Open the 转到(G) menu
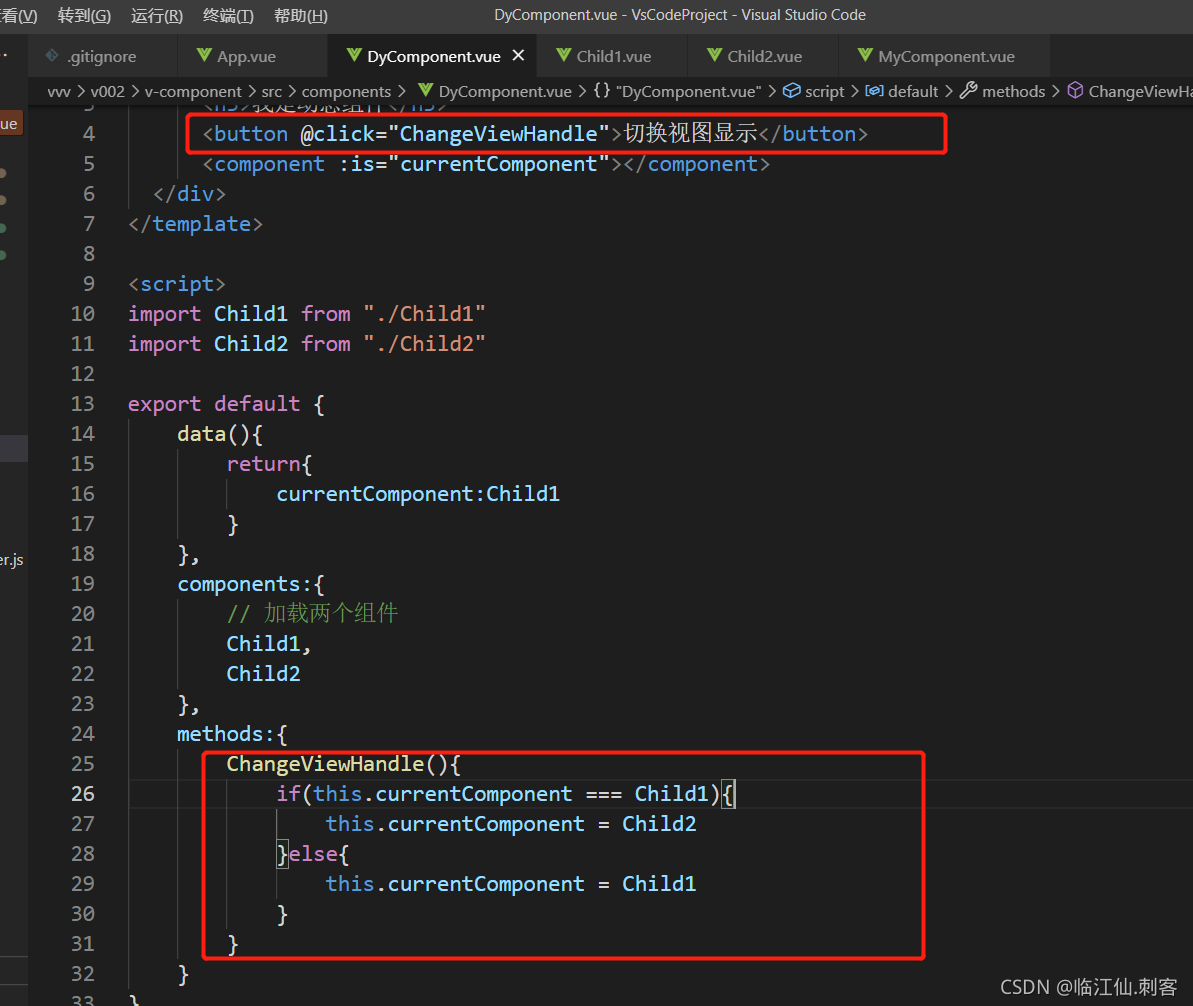1193x1006 pixels. coord(84,15)
